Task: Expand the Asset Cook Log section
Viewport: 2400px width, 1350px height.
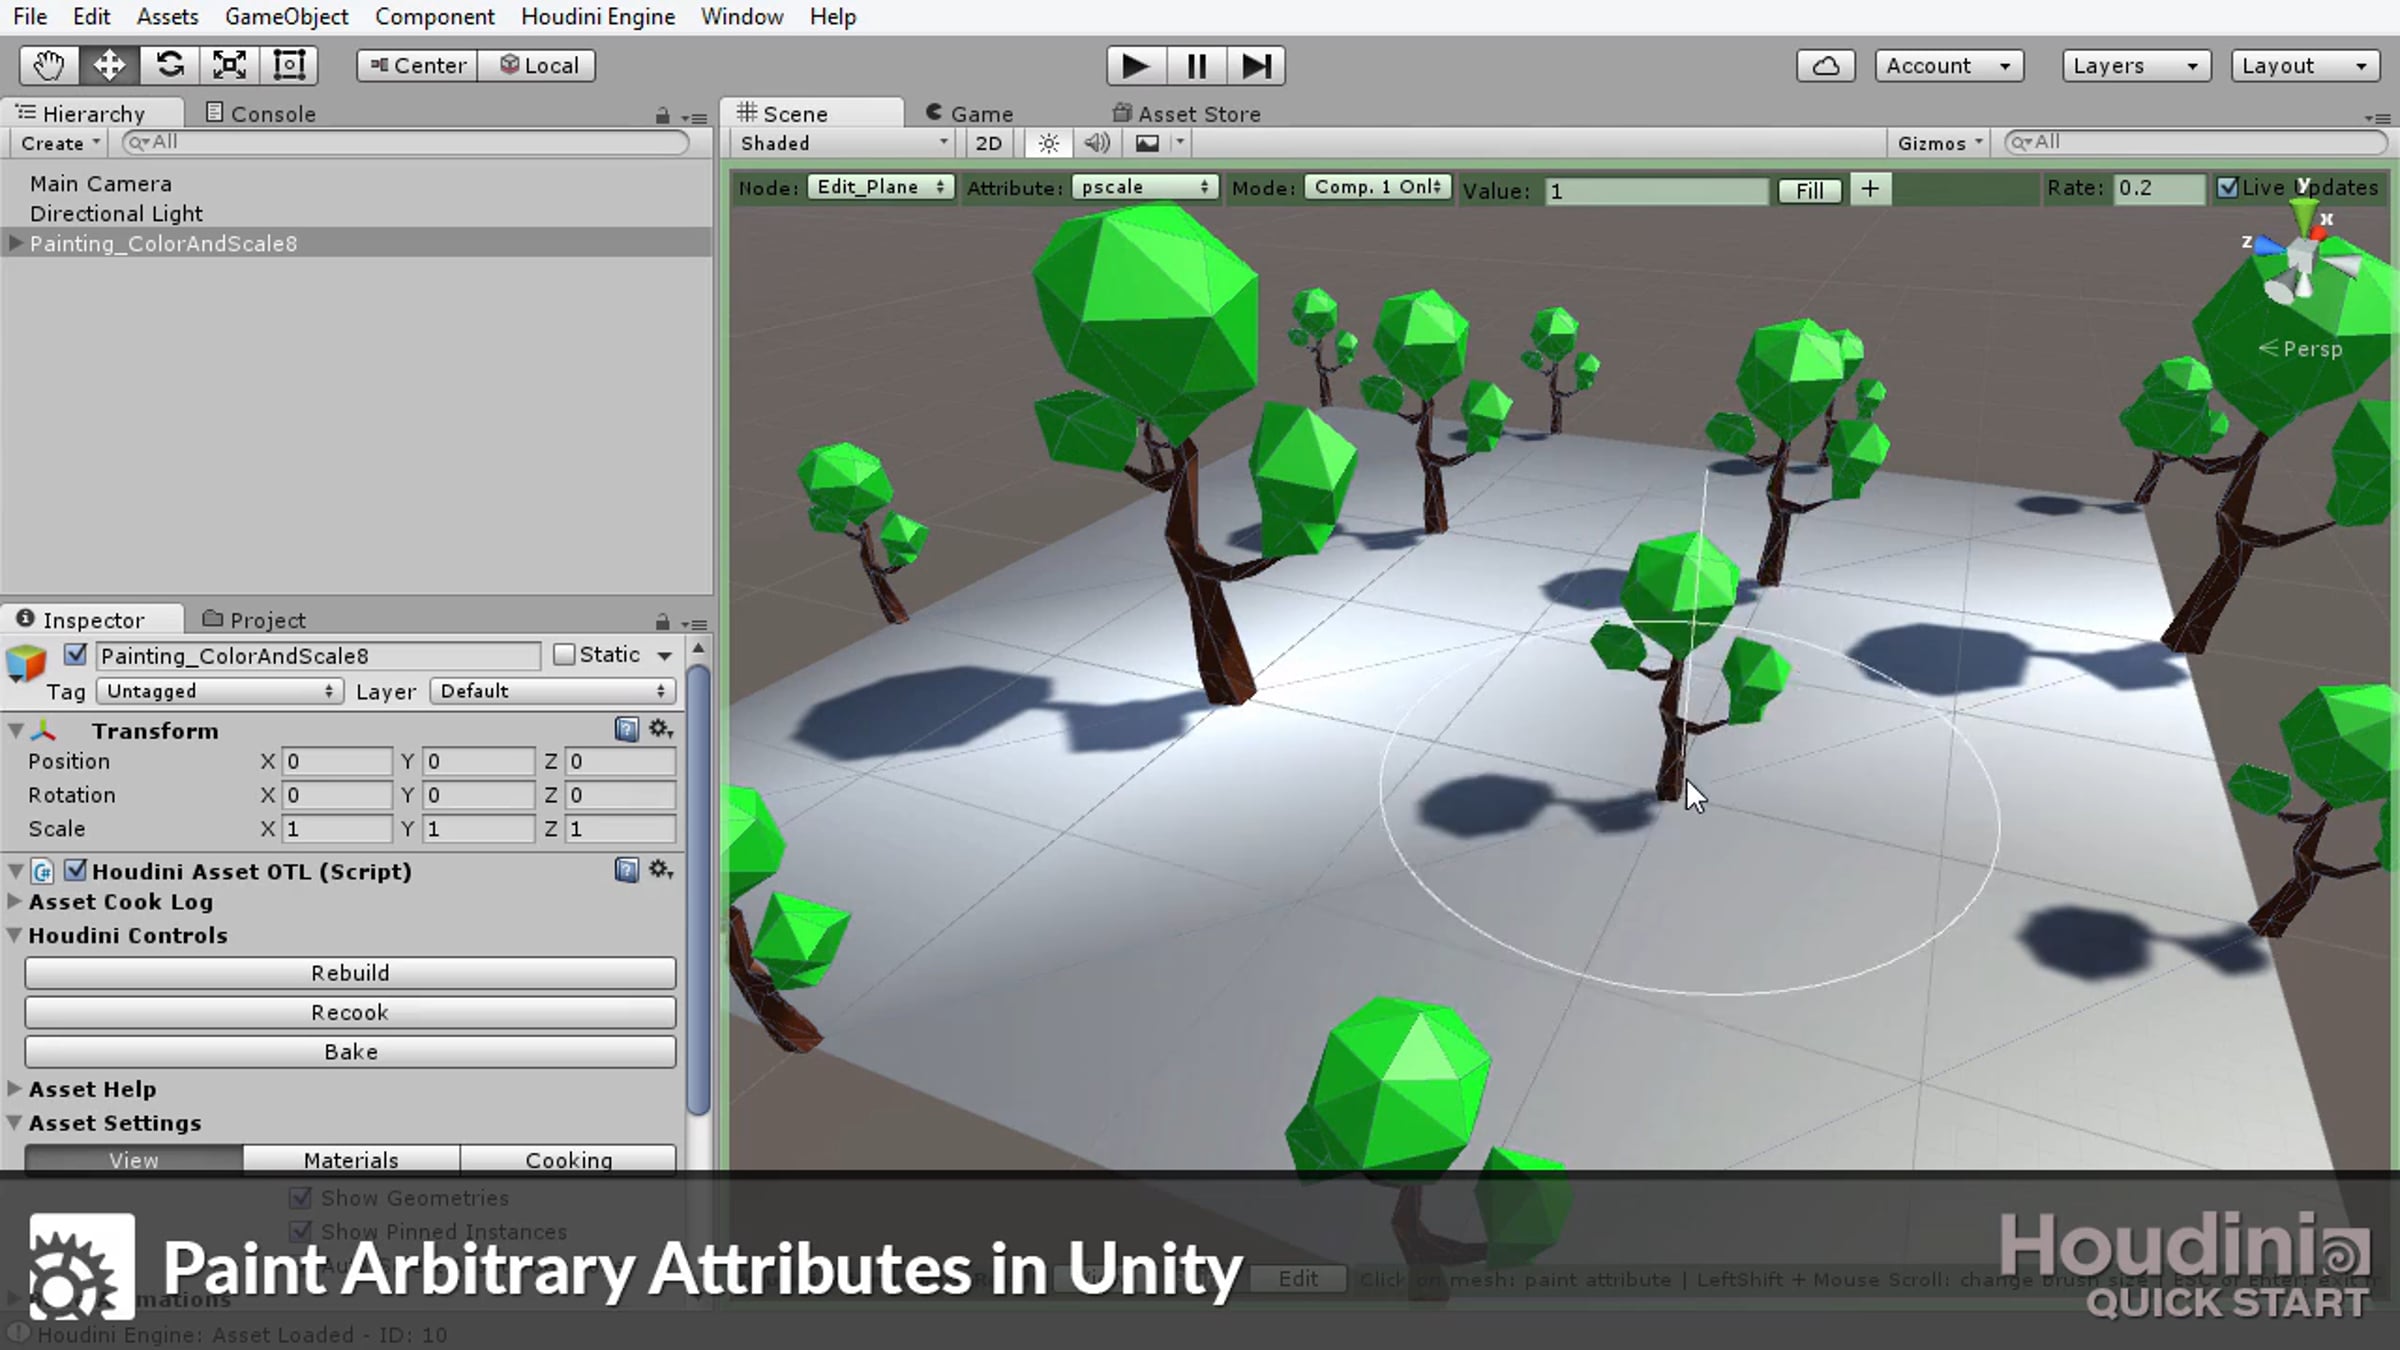Action: pos(15,901)
